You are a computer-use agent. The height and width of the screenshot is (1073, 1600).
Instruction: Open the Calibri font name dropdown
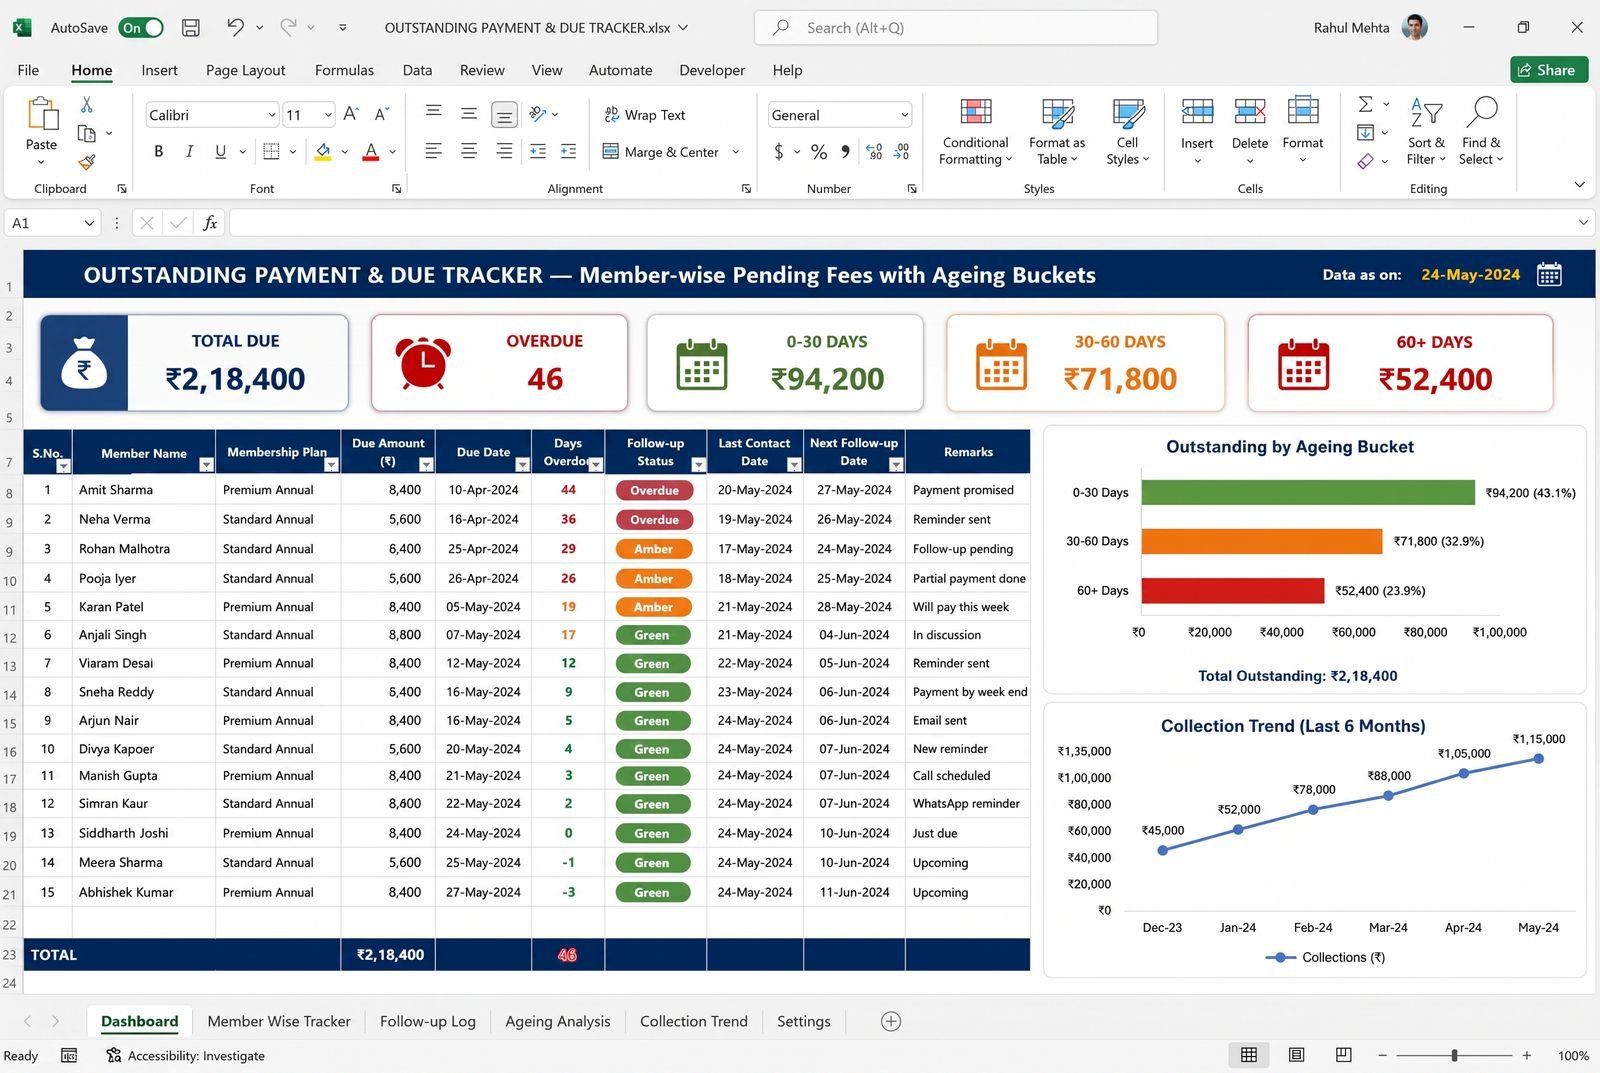(x=271, y=115)
